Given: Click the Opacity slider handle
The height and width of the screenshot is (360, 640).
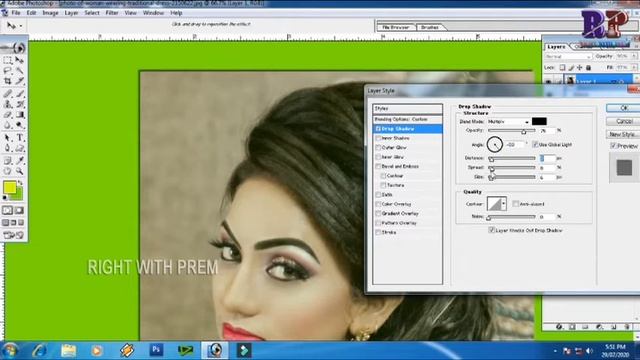Looking at the screenshot, I should 524,131.
